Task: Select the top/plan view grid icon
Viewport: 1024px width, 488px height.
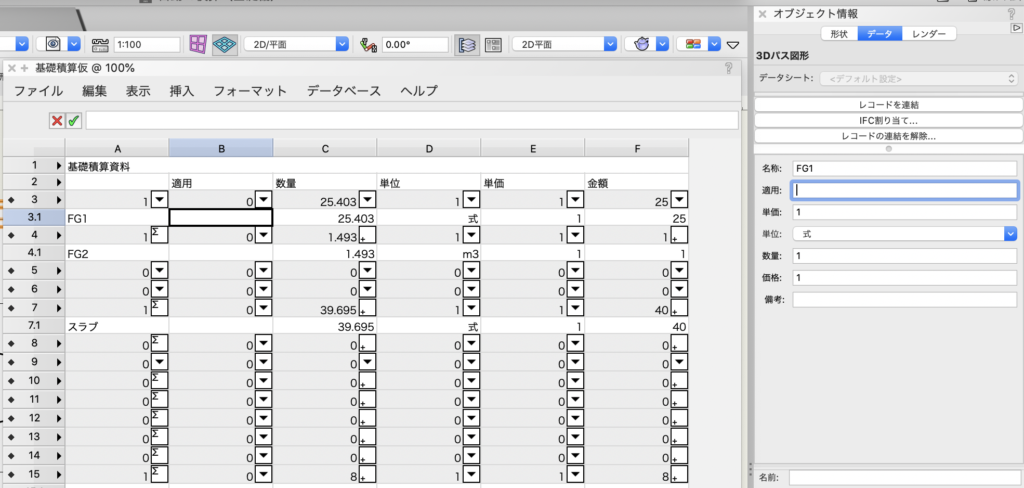Action: [225, 45]
